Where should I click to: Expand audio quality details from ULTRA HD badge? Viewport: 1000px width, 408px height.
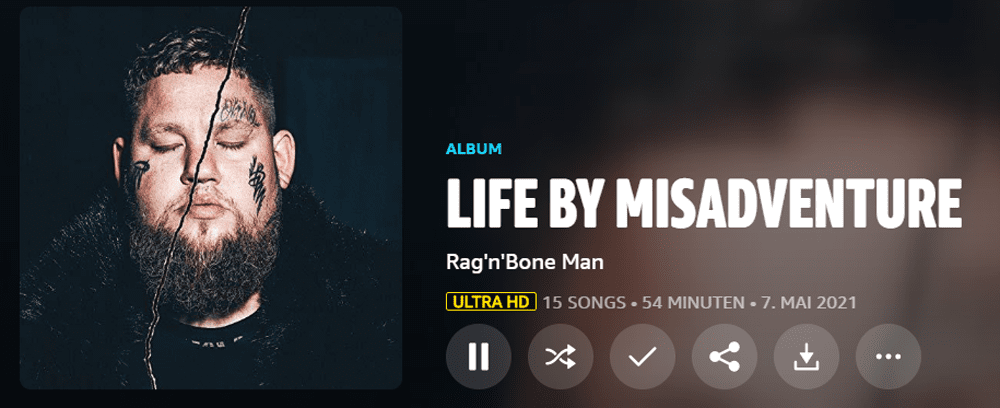(x=491, y=302)
